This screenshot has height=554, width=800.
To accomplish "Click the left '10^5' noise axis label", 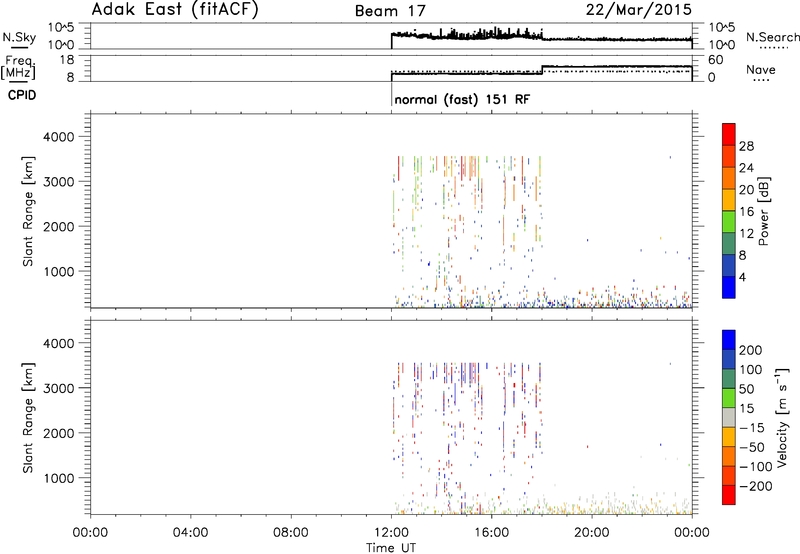I will (x=62, y=27).
